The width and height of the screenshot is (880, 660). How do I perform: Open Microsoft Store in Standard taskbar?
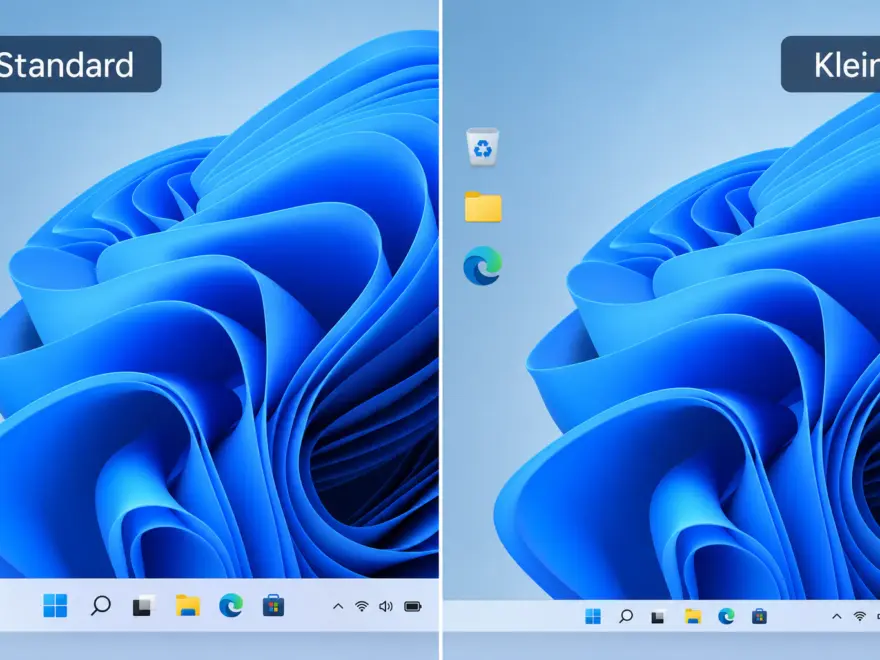pyautogui.click(x=273, y=606)
